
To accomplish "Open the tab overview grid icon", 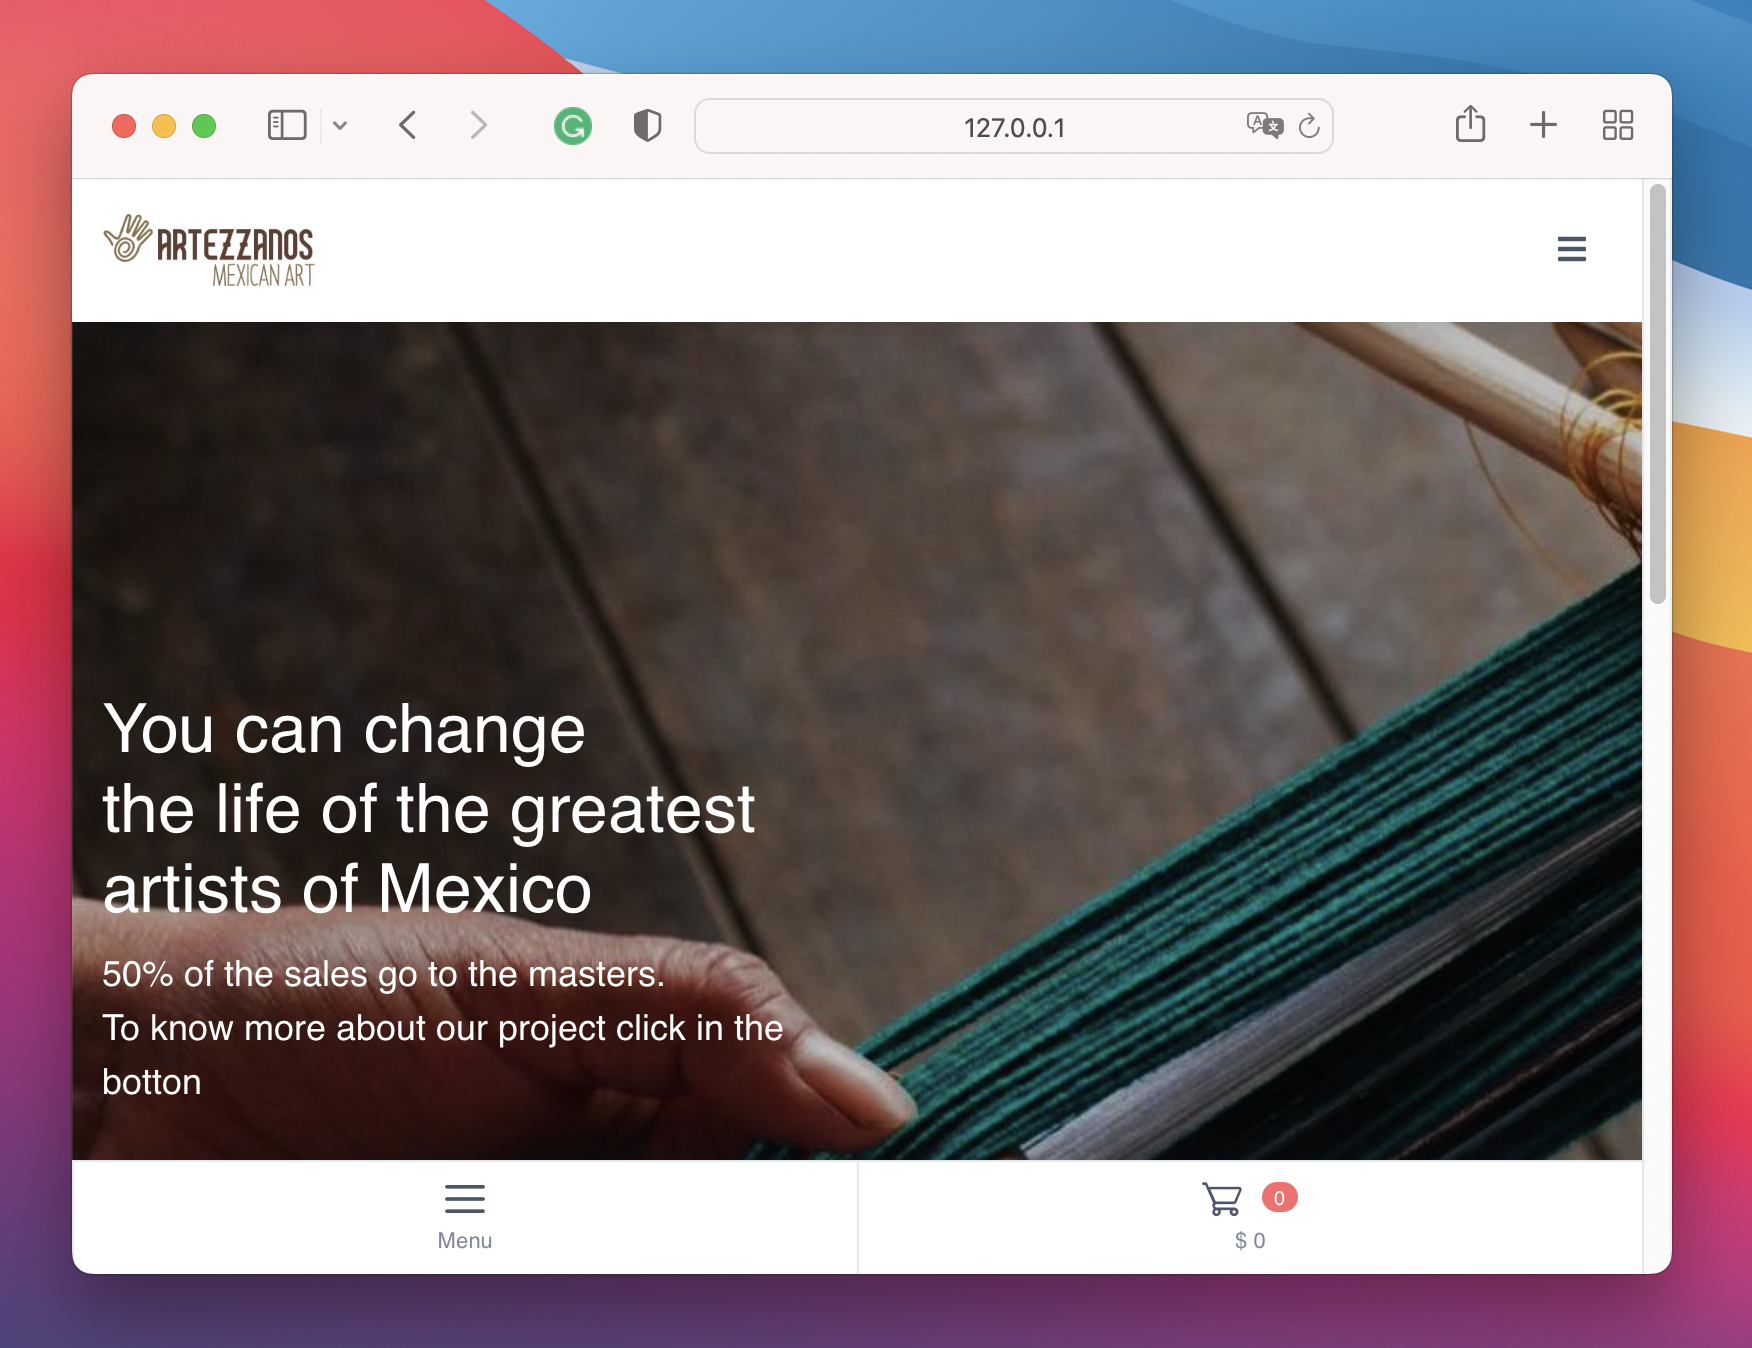I will (1617, 126).
